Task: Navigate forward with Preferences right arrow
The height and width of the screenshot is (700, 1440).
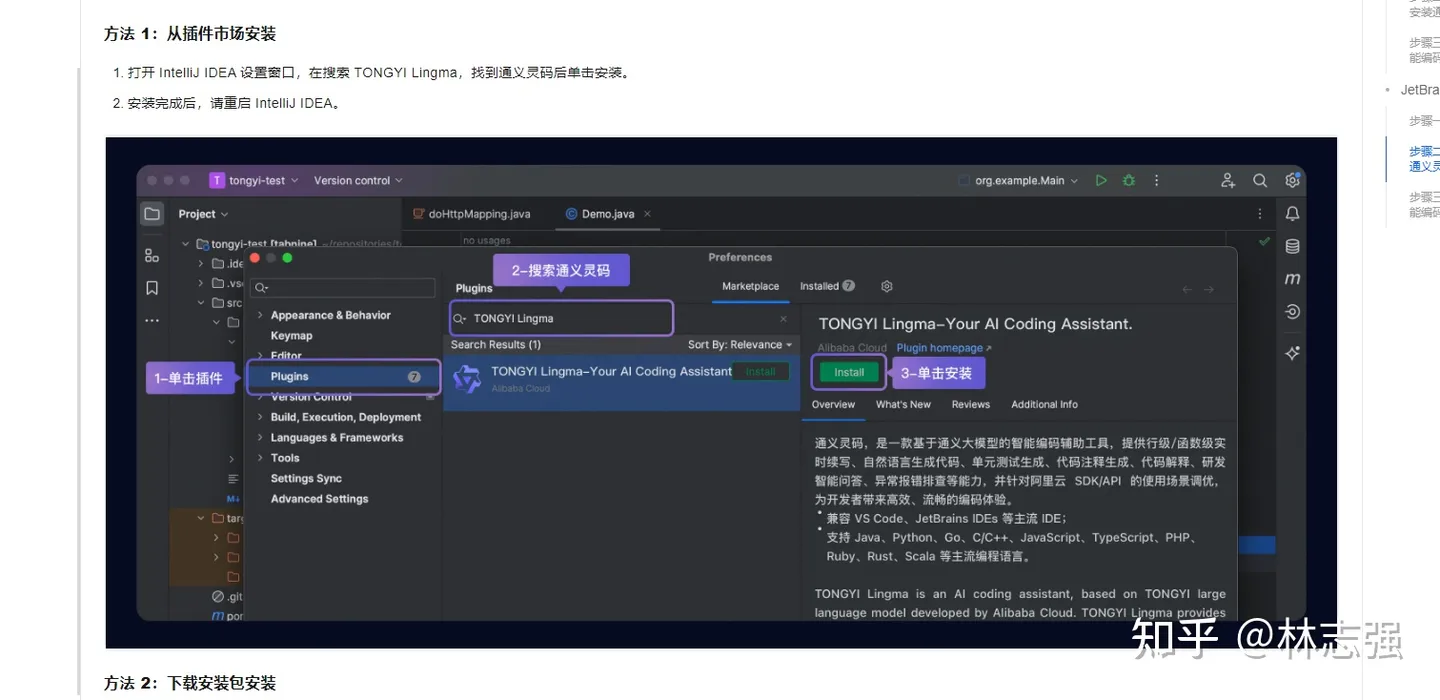Action: [1209, 290]
